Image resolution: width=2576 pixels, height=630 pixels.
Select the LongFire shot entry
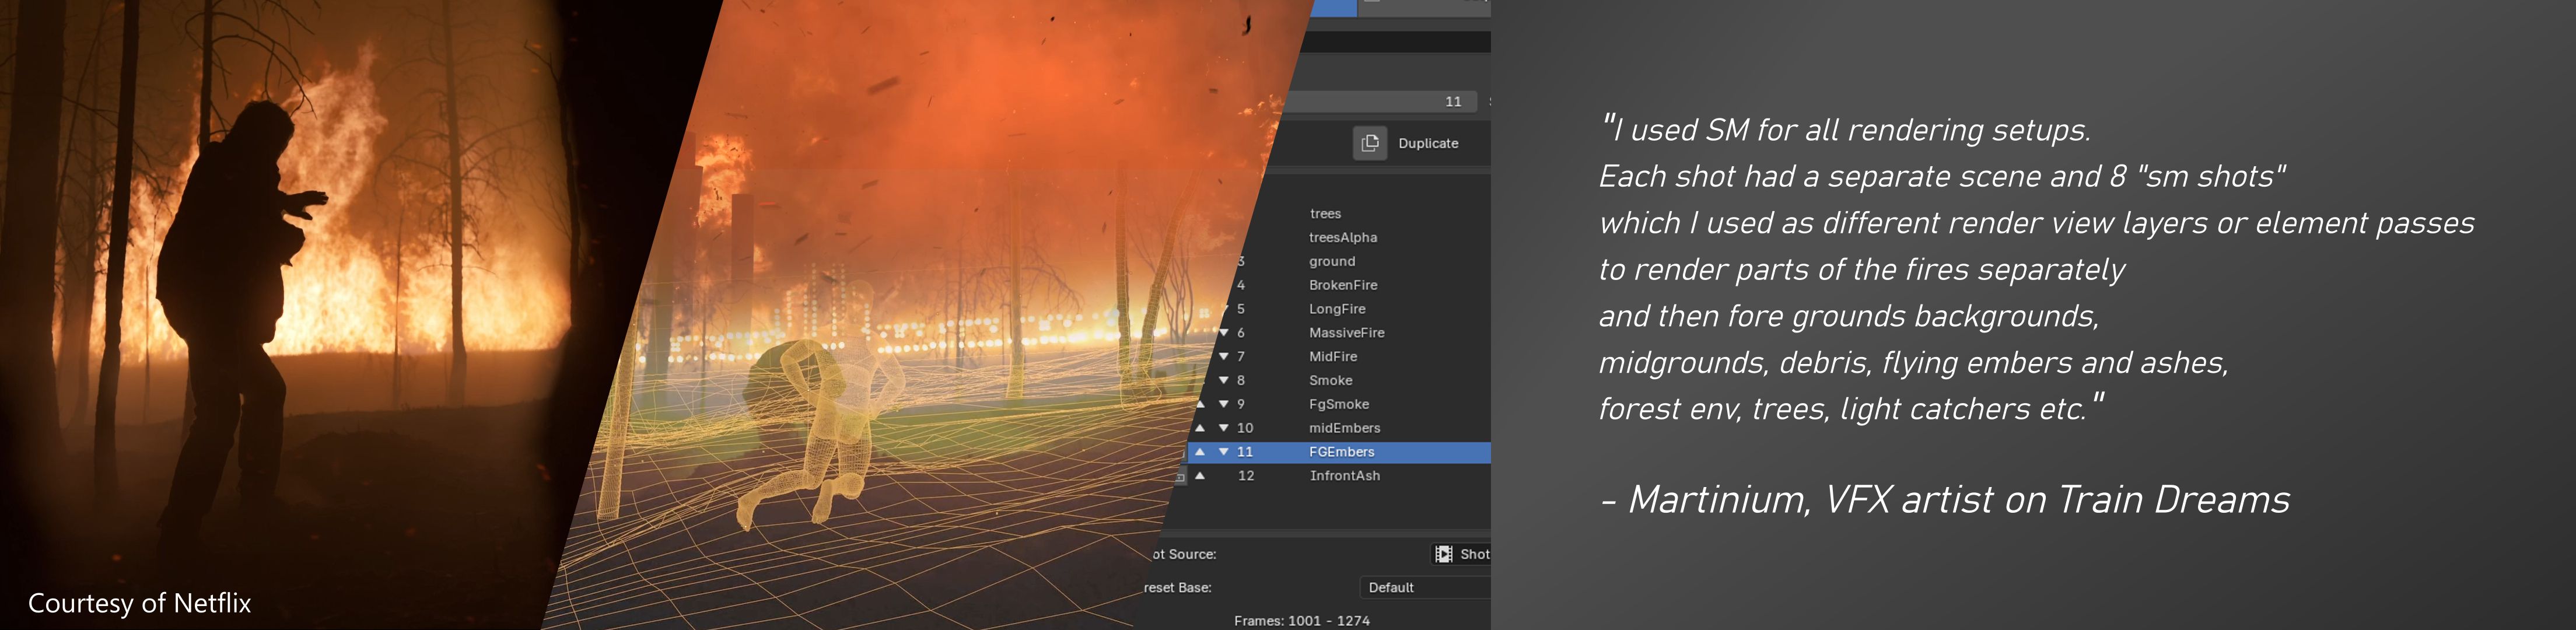[x=1336, y=309]
